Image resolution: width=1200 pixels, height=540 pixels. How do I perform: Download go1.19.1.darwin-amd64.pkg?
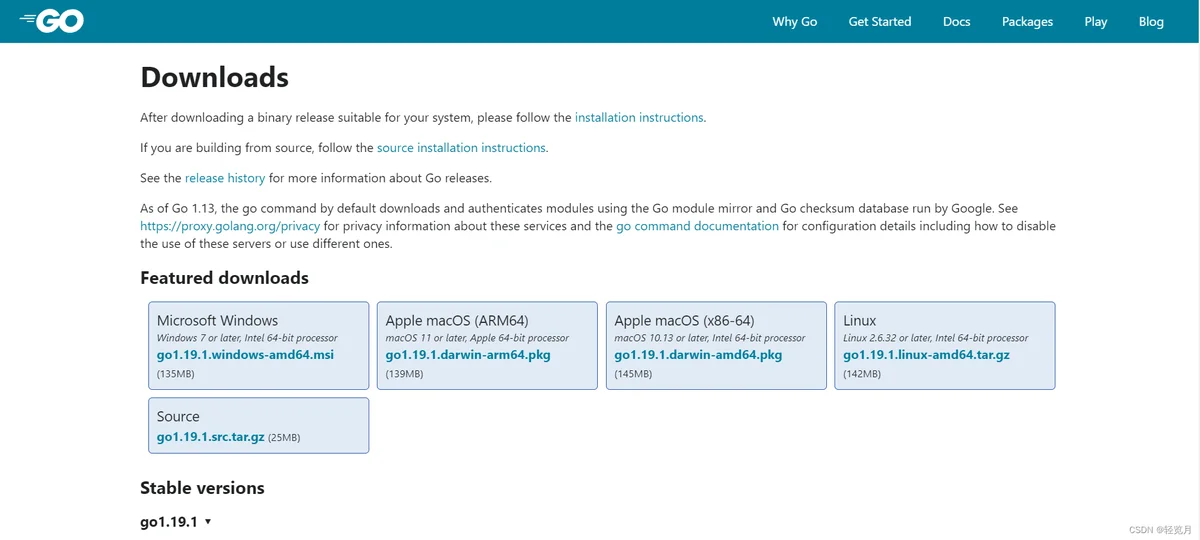698,355
